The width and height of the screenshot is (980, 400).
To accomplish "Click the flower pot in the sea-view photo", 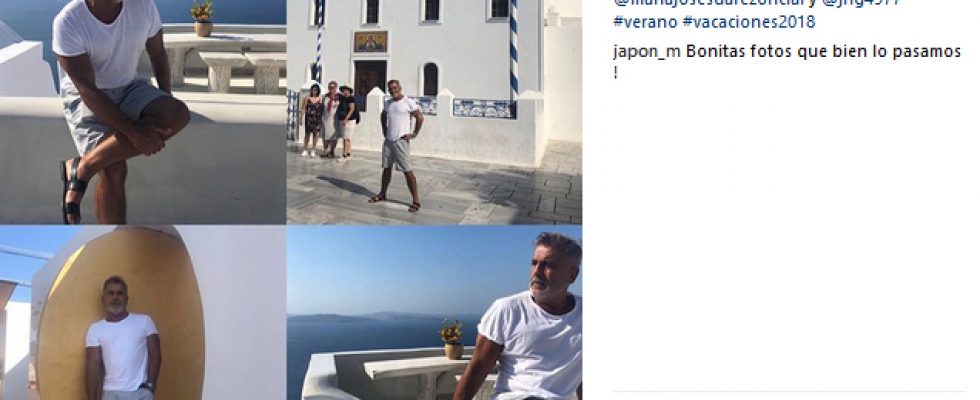I will click(x=452, y=339).
